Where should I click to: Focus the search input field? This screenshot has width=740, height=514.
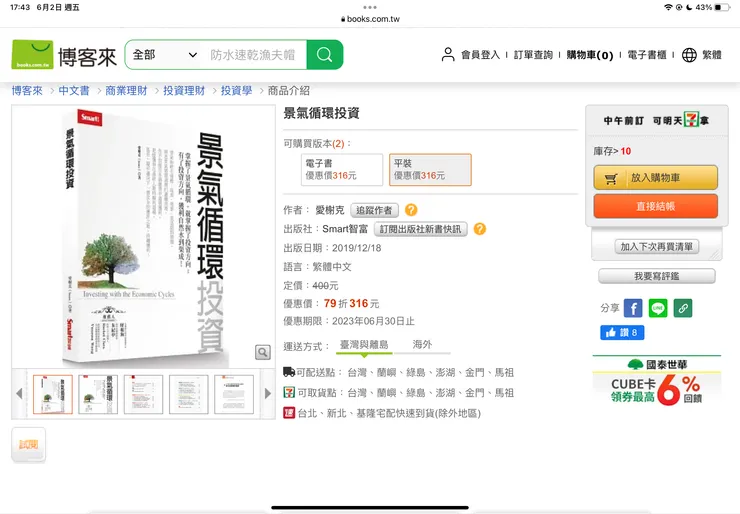pos(254,55)
